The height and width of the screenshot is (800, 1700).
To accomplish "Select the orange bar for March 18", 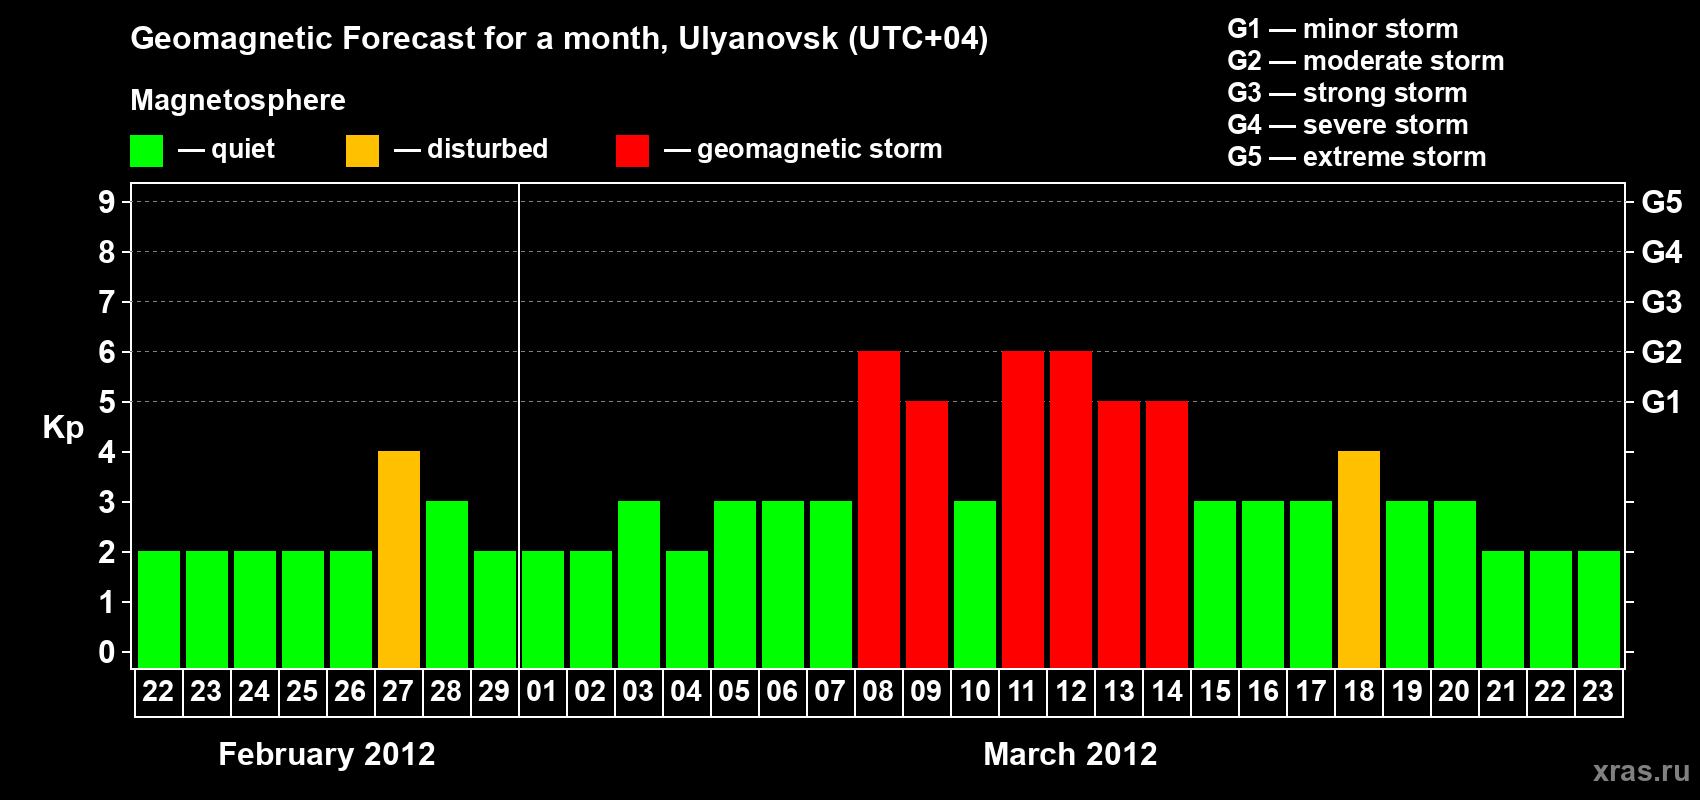I will (x=1359, y=559).
